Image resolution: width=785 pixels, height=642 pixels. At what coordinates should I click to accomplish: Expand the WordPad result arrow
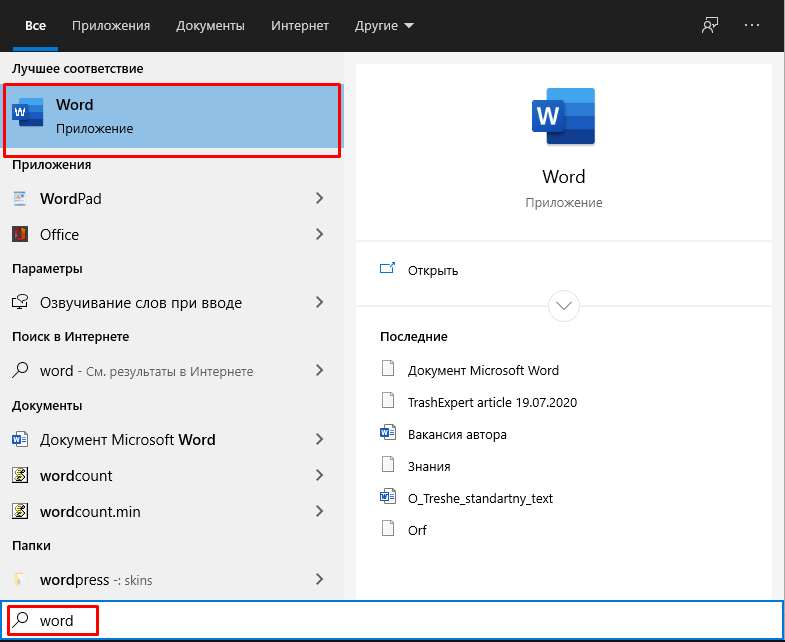pos(319,198)
